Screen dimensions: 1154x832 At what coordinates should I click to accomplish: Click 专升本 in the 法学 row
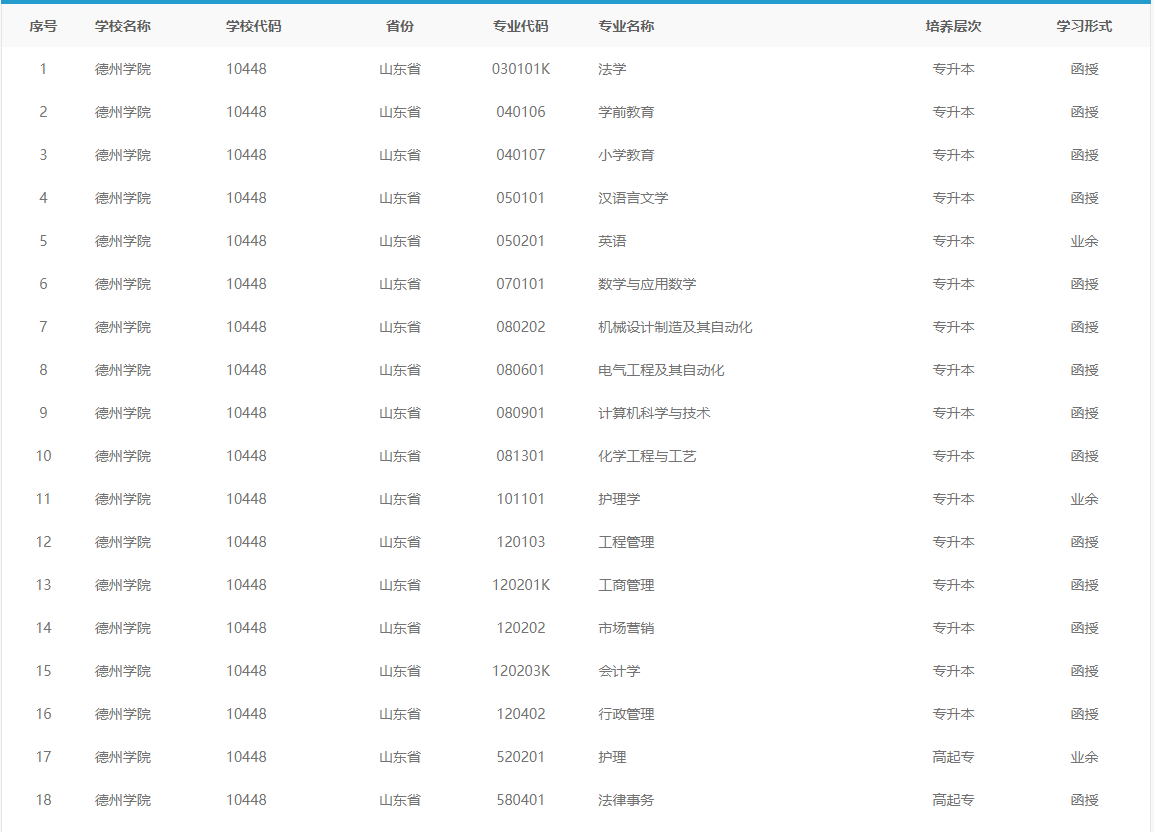click(953, 69)
